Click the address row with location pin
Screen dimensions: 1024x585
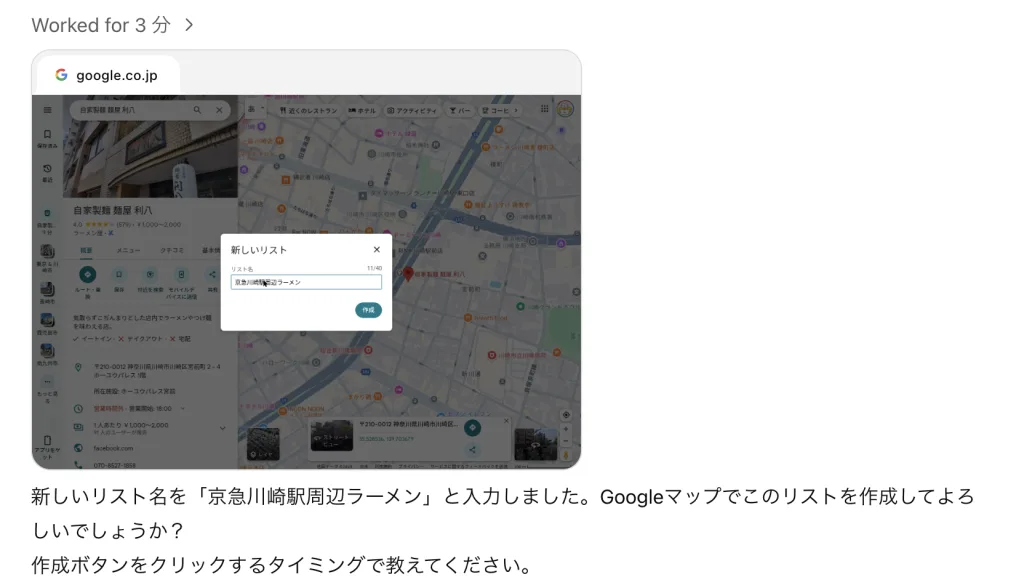click(150, 371)
